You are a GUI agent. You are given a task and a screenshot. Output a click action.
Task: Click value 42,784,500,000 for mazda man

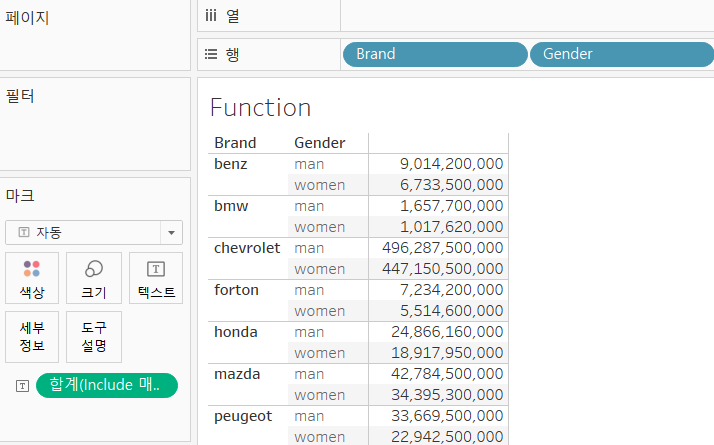point(447,373)
